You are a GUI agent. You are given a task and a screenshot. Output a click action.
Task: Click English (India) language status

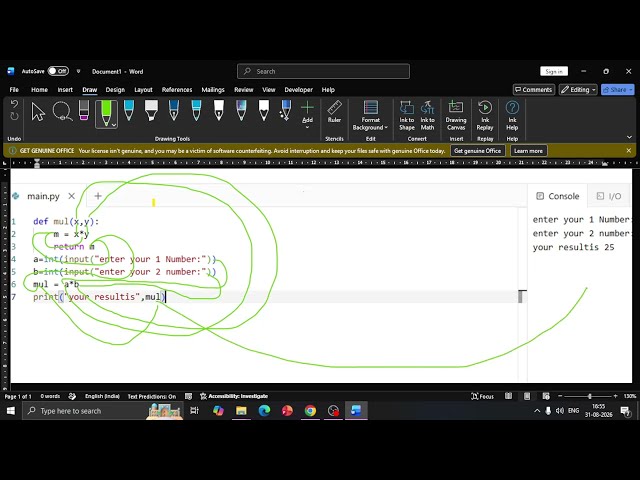102,396
